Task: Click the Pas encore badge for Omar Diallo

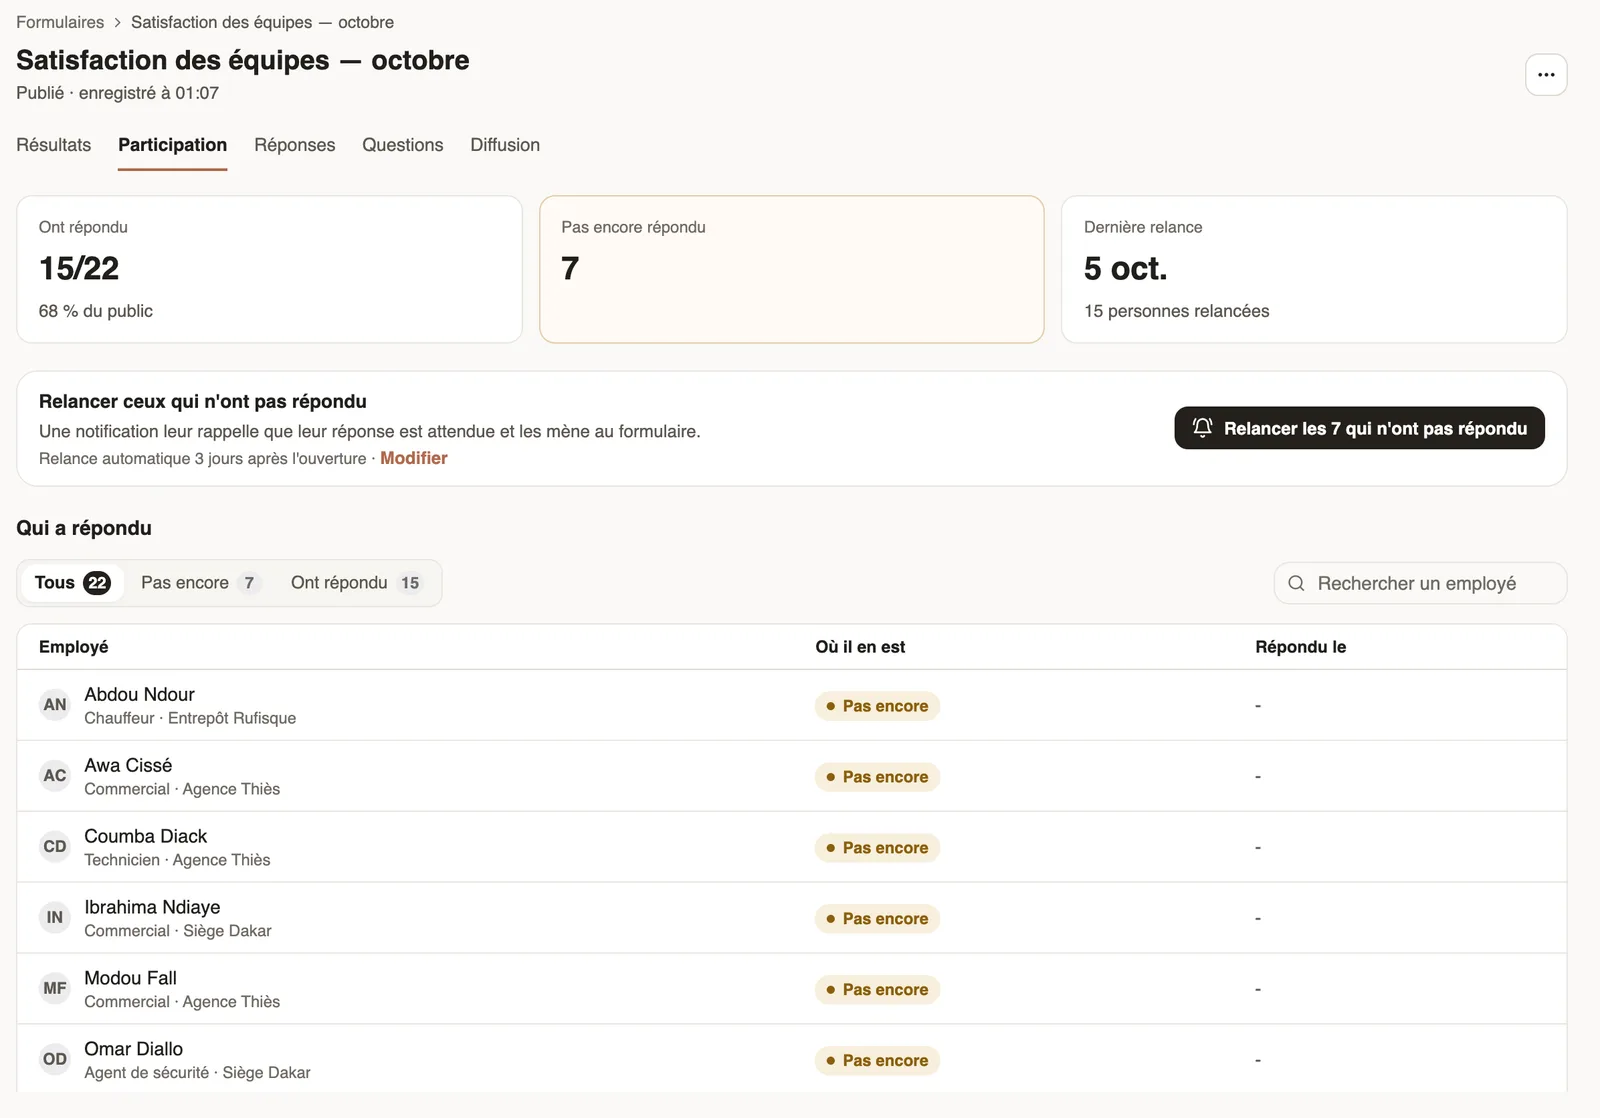Action: pyautogui.click(x=877, y=1061)
